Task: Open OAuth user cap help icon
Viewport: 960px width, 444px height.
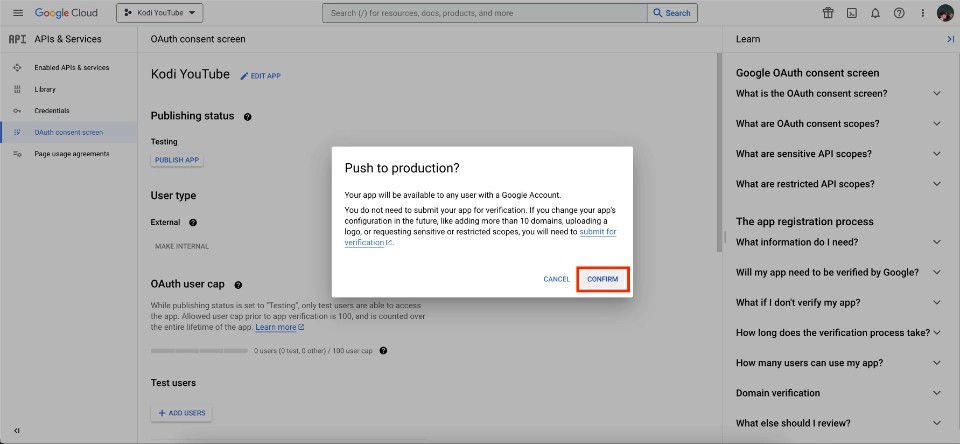Action: coord(238,285)
